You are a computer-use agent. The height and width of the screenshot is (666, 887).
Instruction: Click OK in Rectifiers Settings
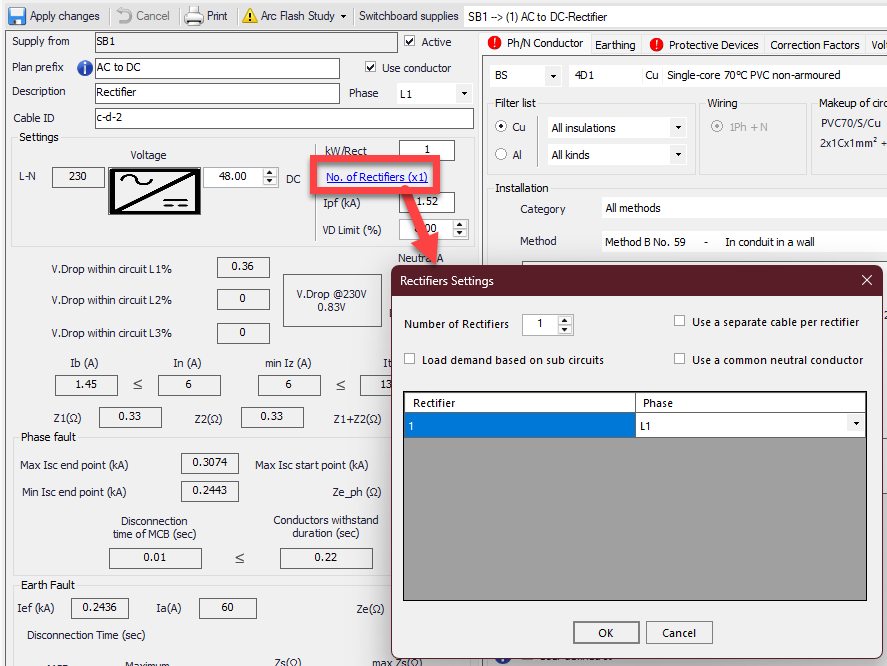[x=606, y=633]
